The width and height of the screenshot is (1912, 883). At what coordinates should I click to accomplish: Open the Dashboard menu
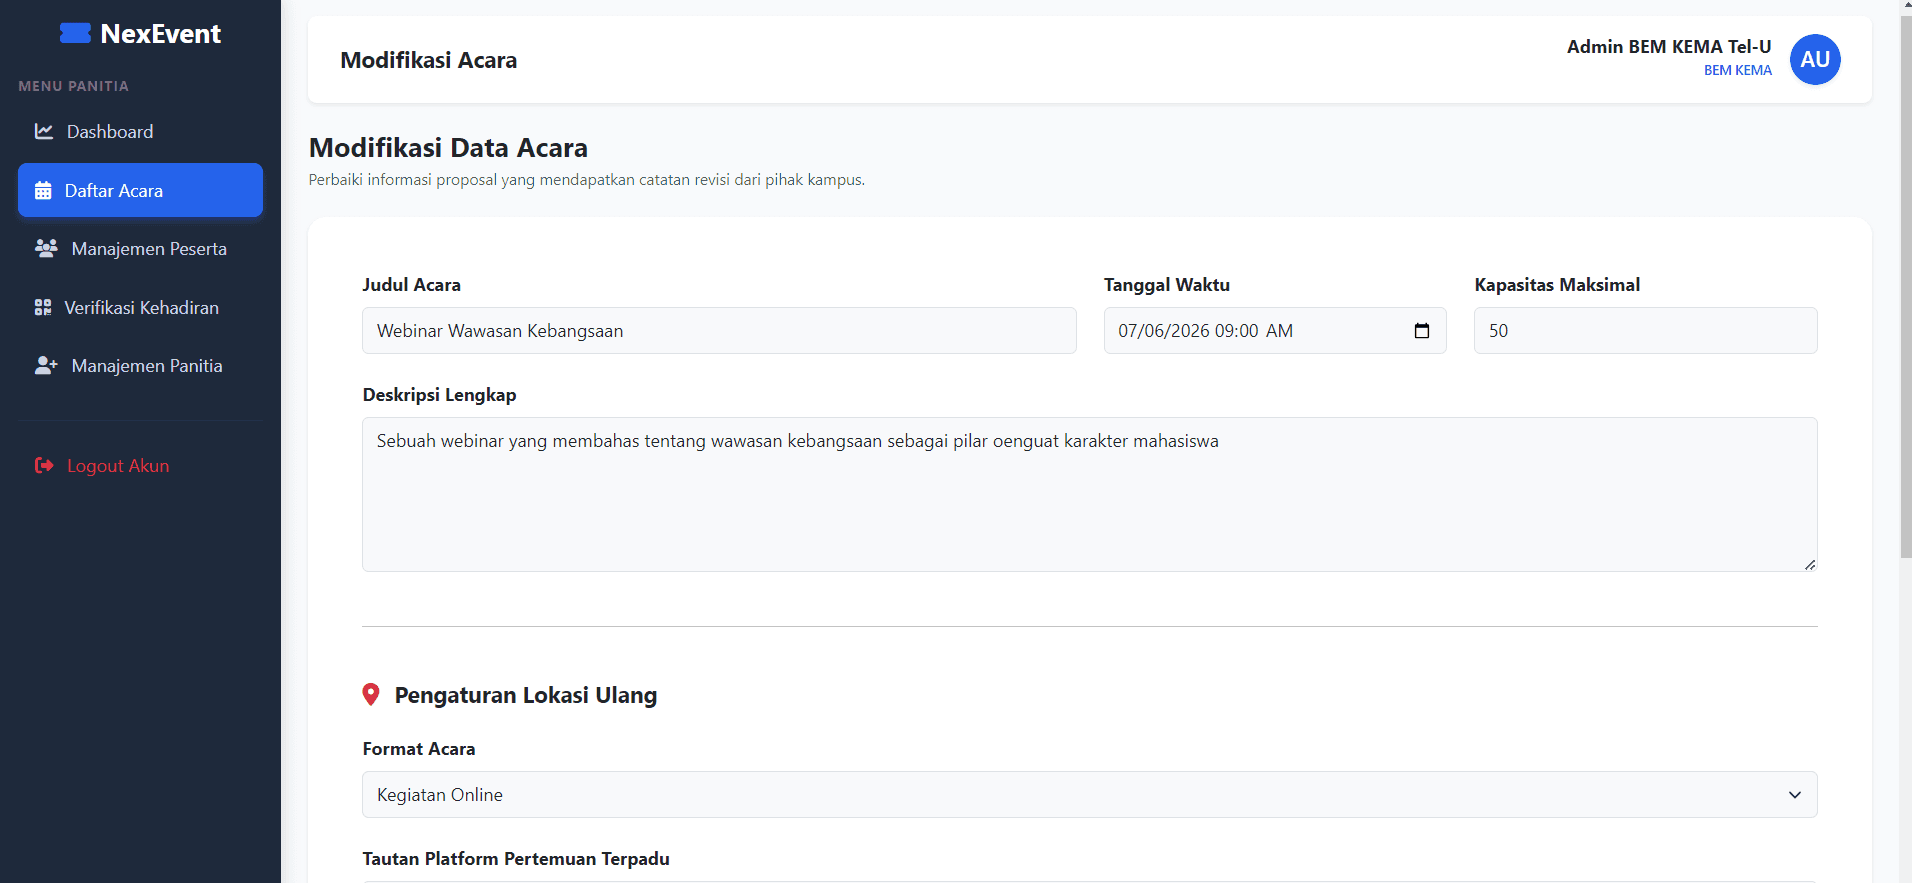[140, 132]
